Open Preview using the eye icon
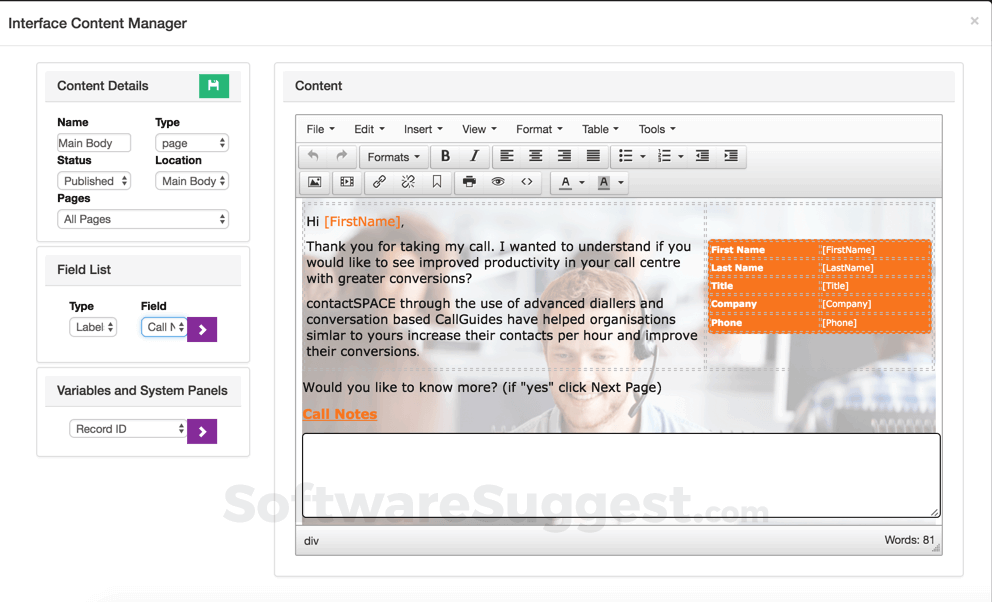The image size is (992, 602). coord(497,182)
